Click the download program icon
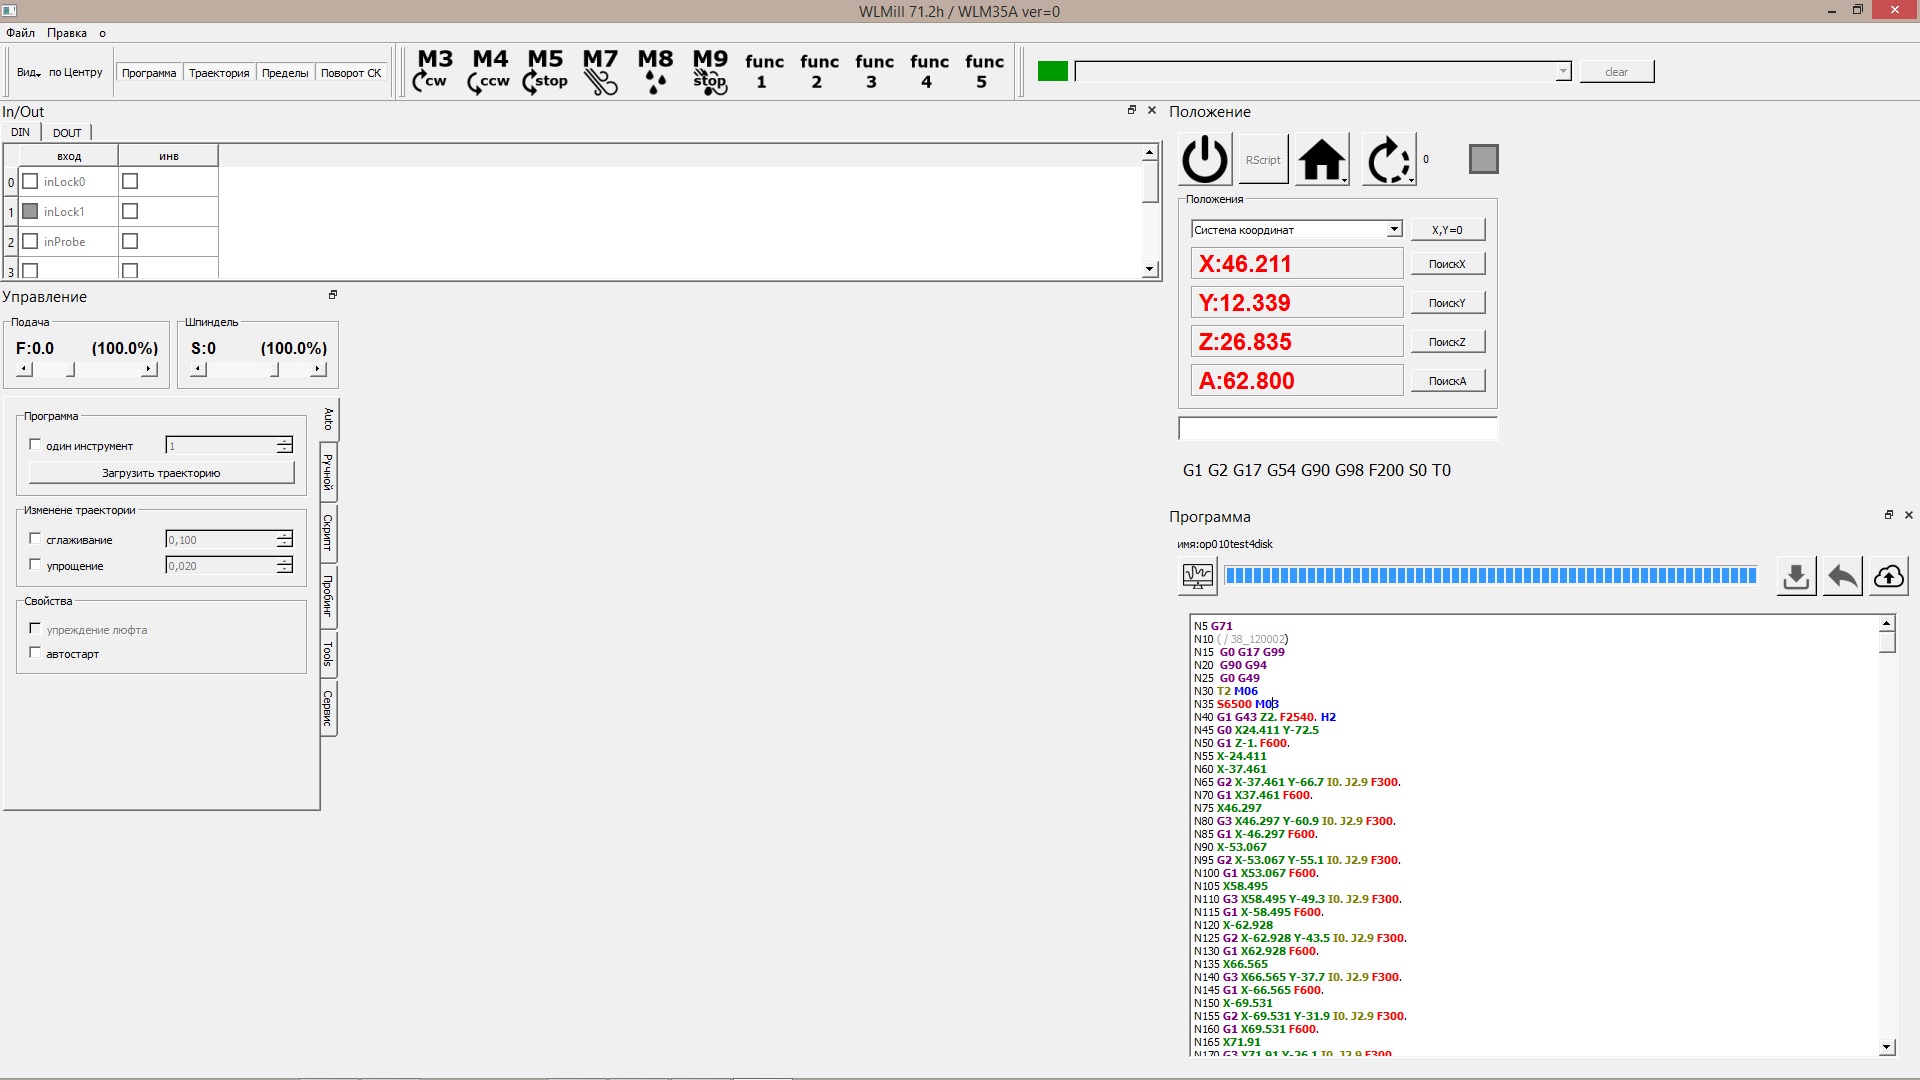This screenshot has height=1080, width=1920. [1796, 577]
